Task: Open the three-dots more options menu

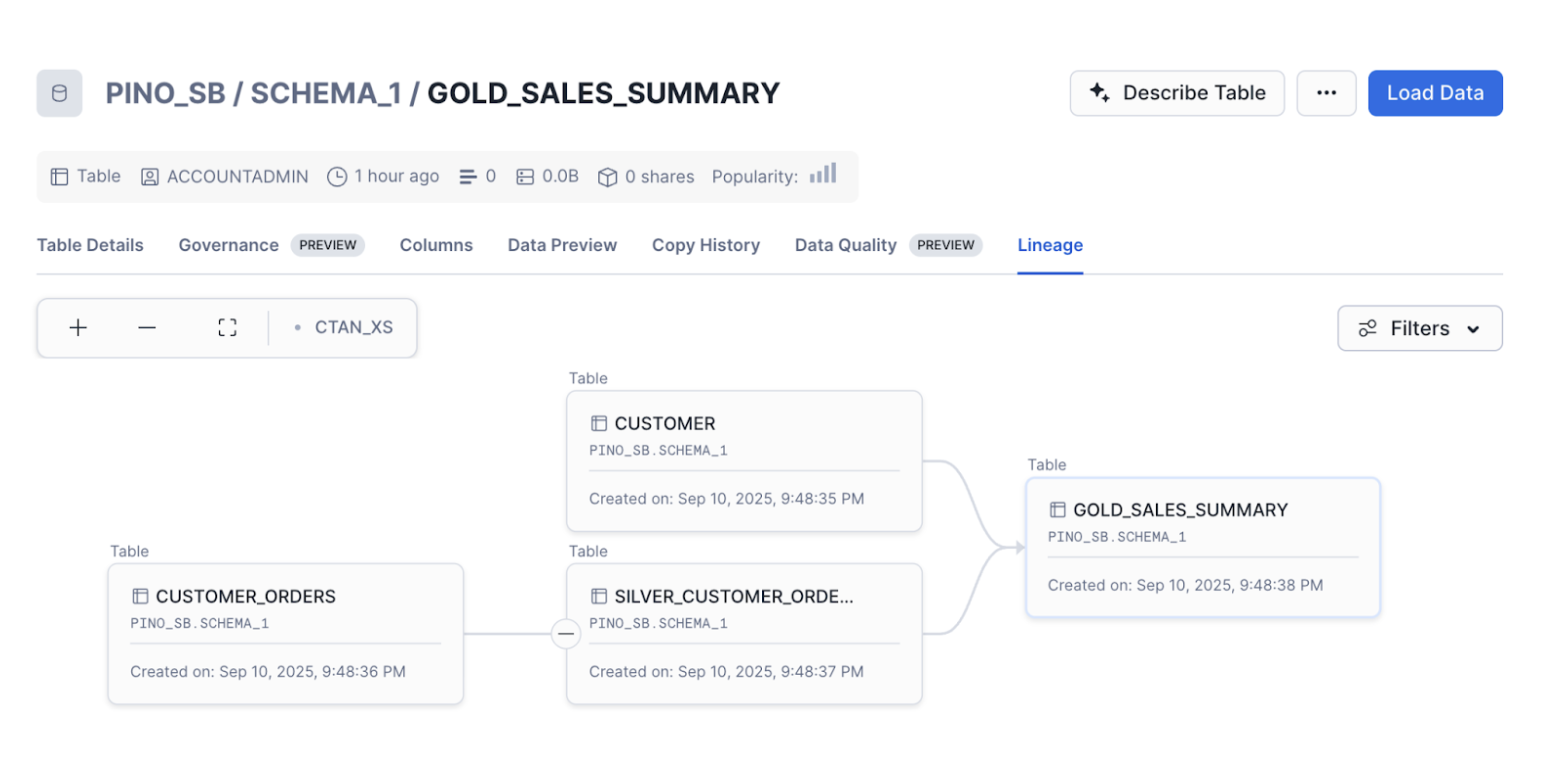Action: point(1326,93)
